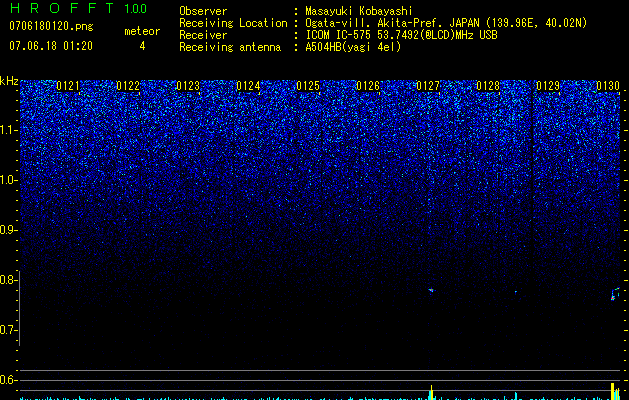Viewport: 629px width, 400px height.
Task: Click the yellow power spike below 0127
Action: tap(432, 392)
